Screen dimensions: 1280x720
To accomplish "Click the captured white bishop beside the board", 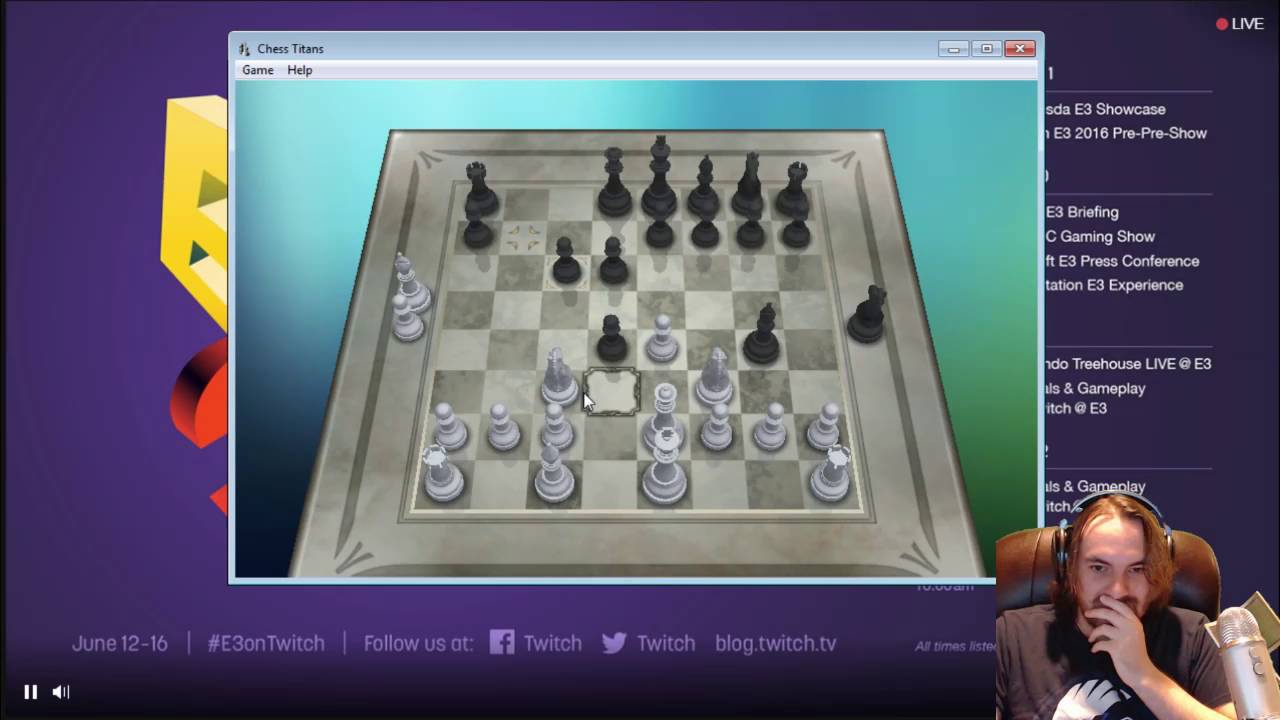I will (409, 283).
